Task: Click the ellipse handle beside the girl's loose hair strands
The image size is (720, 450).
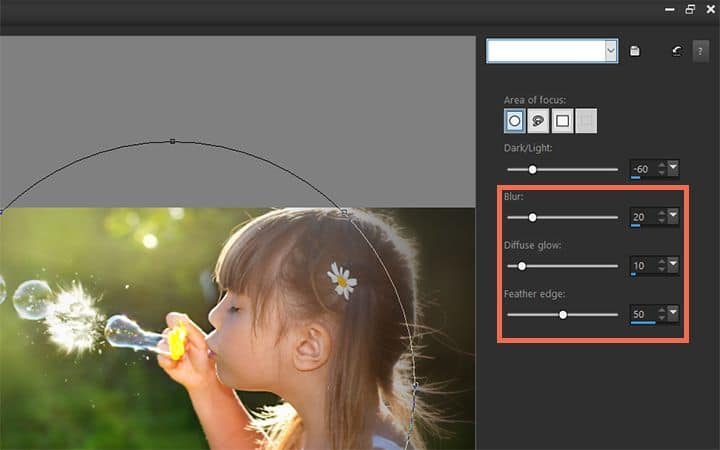Action: 415,386
